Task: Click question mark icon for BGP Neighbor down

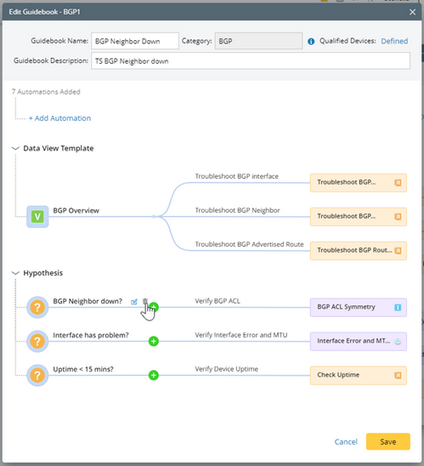Action: [37, 307]
